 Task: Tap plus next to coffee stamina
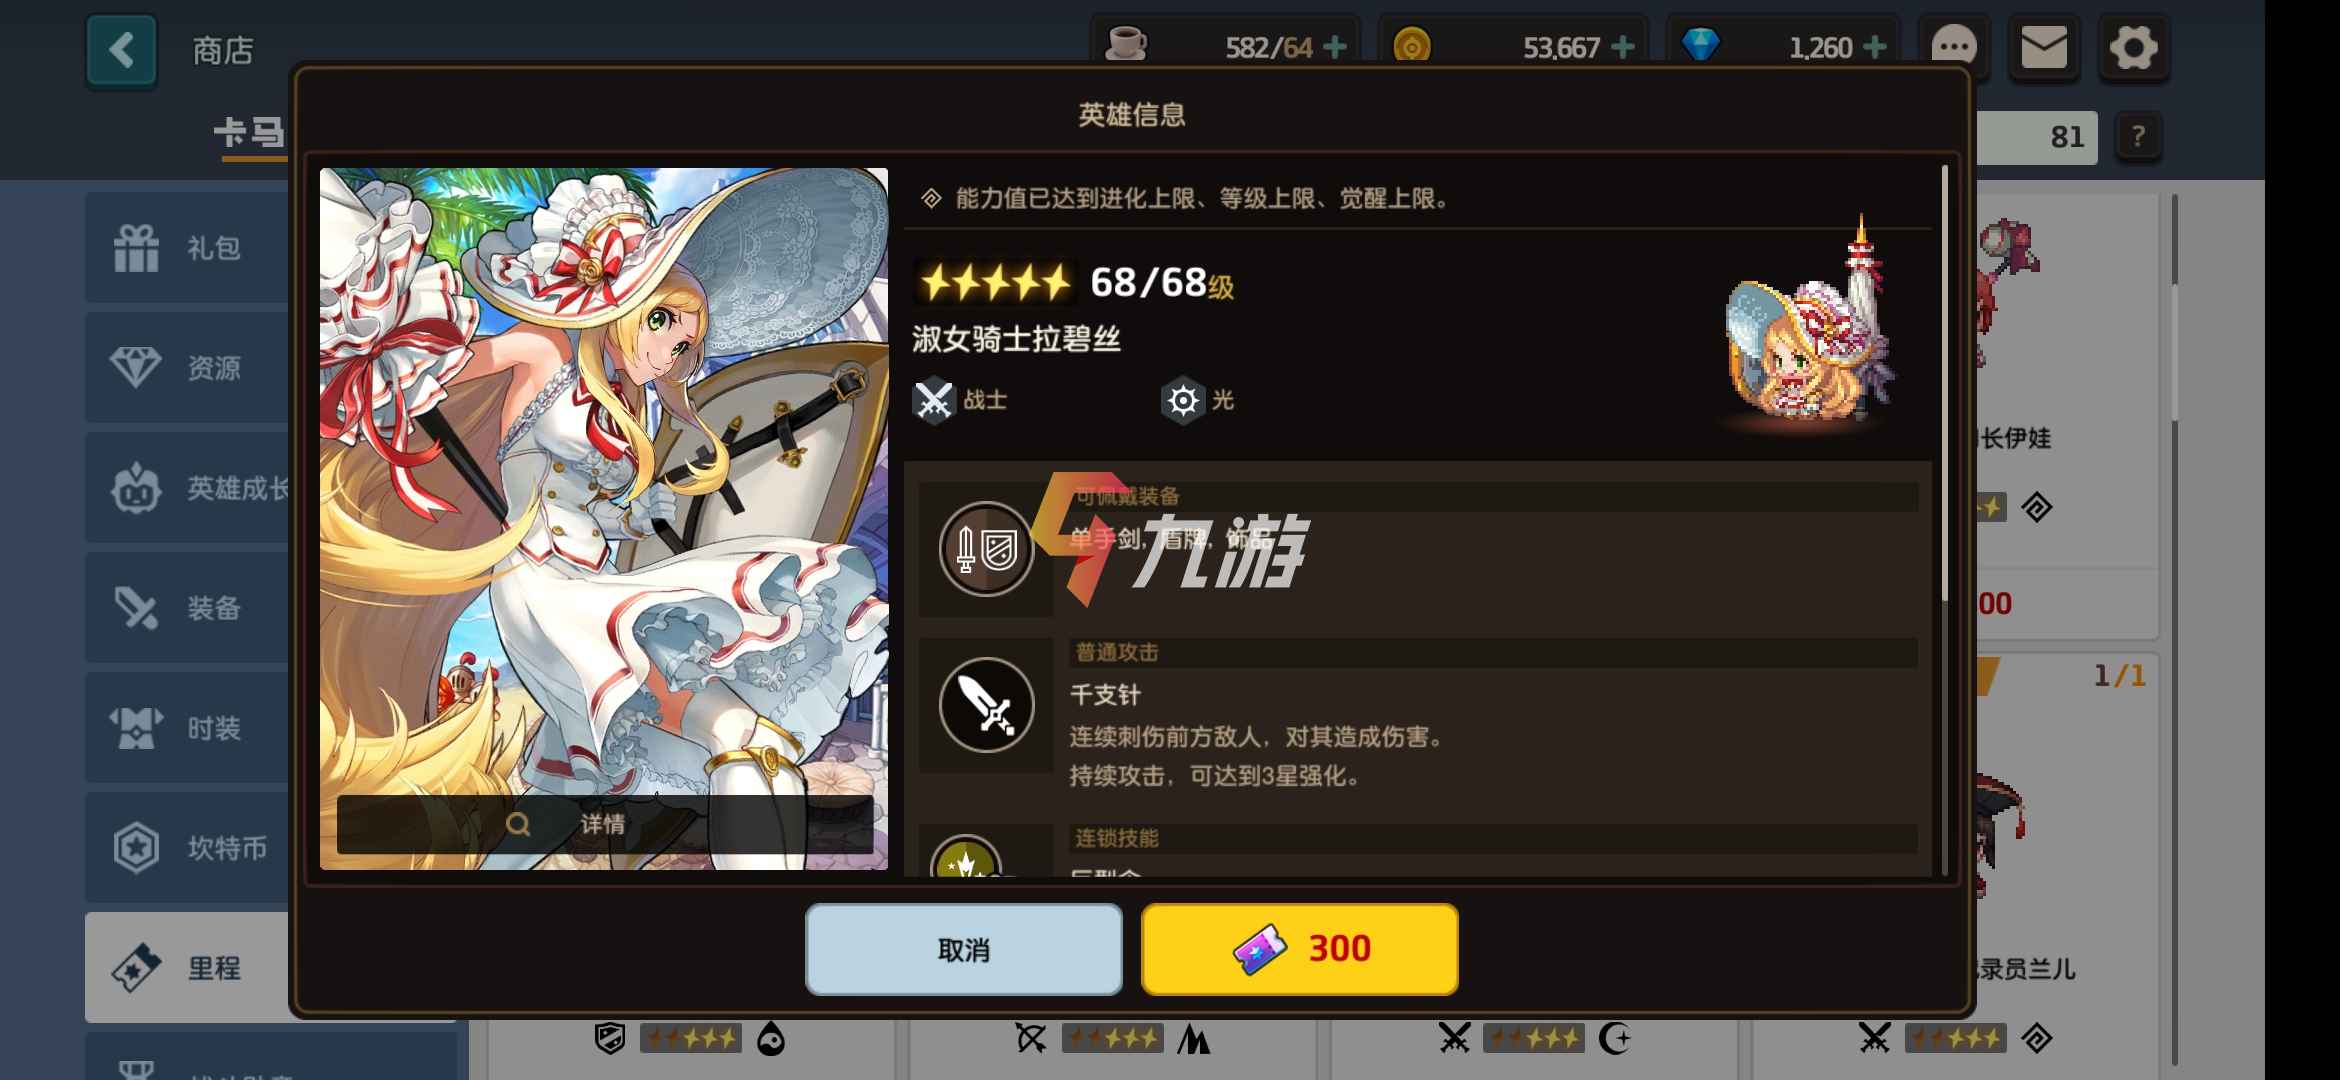1334,47
